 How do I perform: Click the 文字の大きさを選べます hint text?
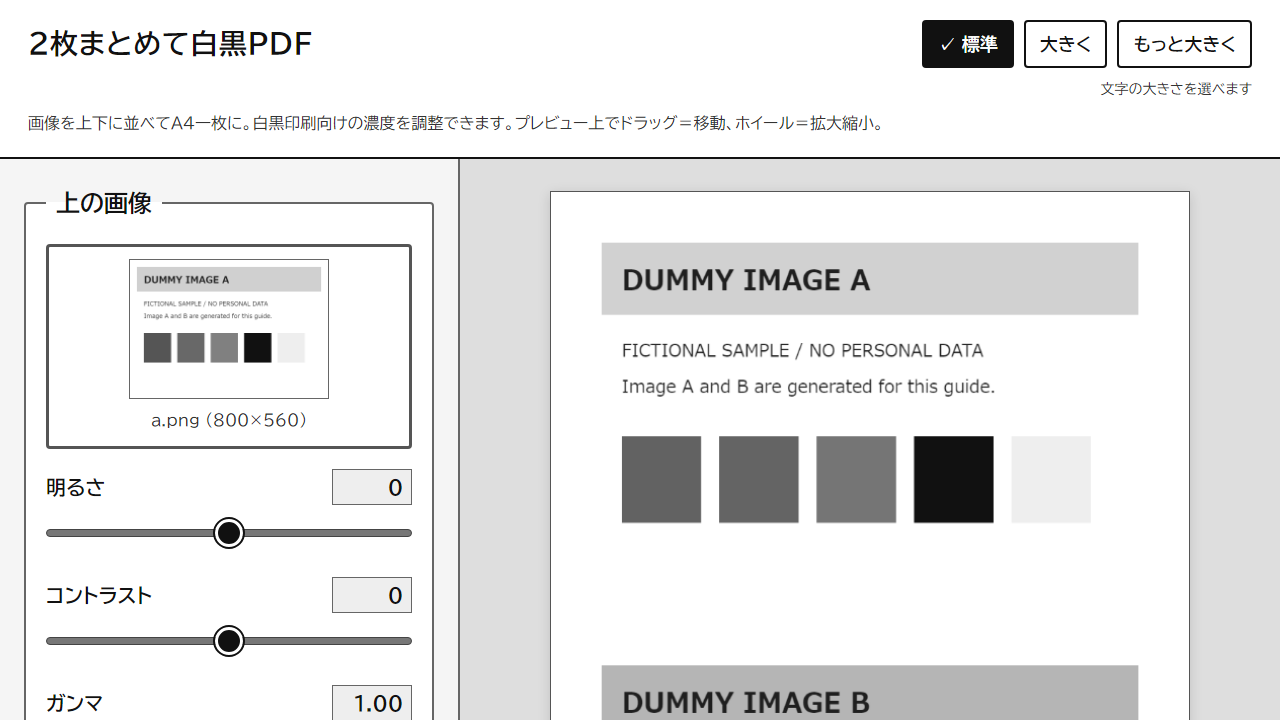pyautogui.click(x=1176, y=89)
